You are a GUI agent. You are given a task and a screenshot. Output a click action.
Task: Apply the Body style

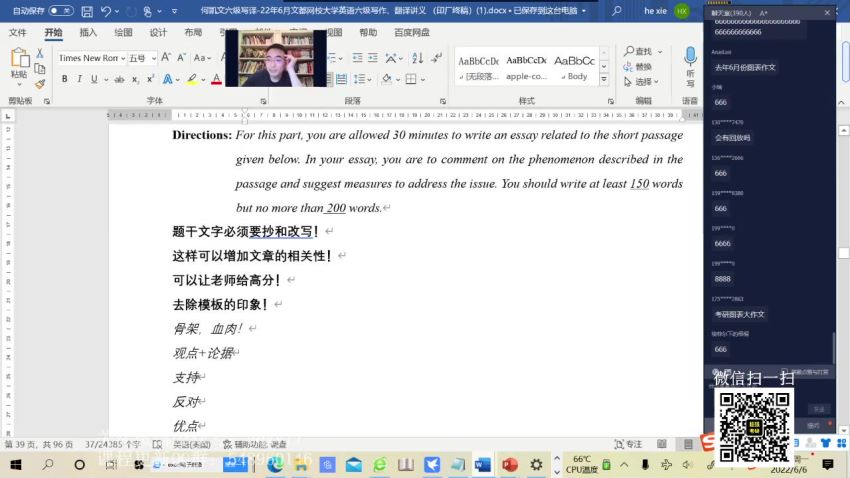574,68
